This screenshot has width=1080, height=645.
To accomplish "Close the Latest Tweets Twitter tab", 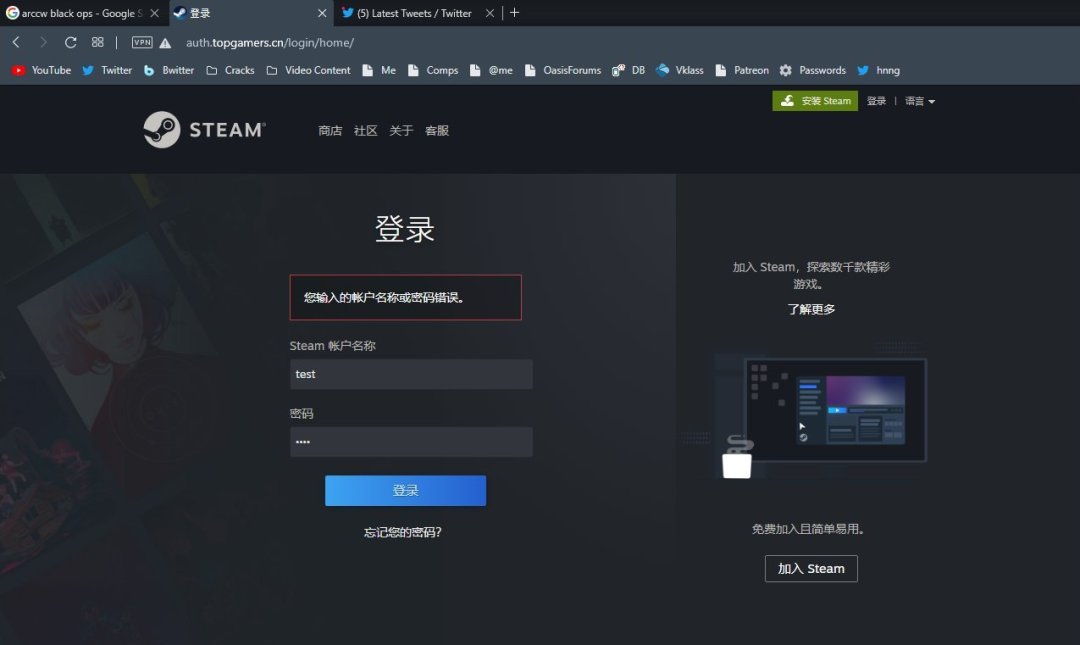I will click(490, 13).
